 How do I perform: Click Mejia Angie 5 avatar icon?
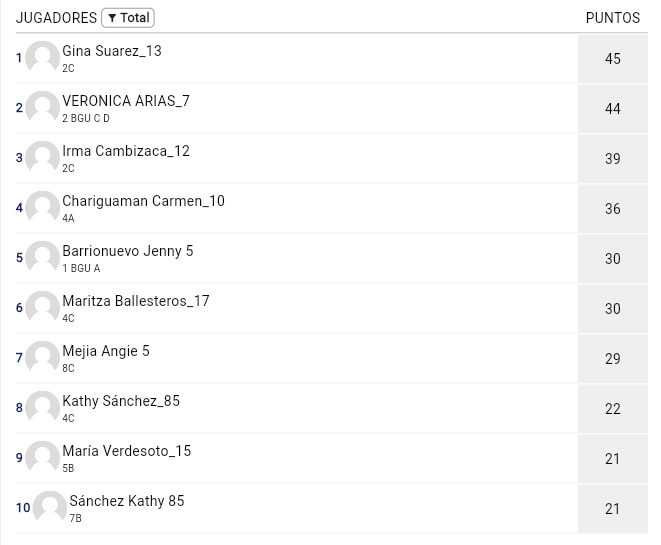point(42,357)
